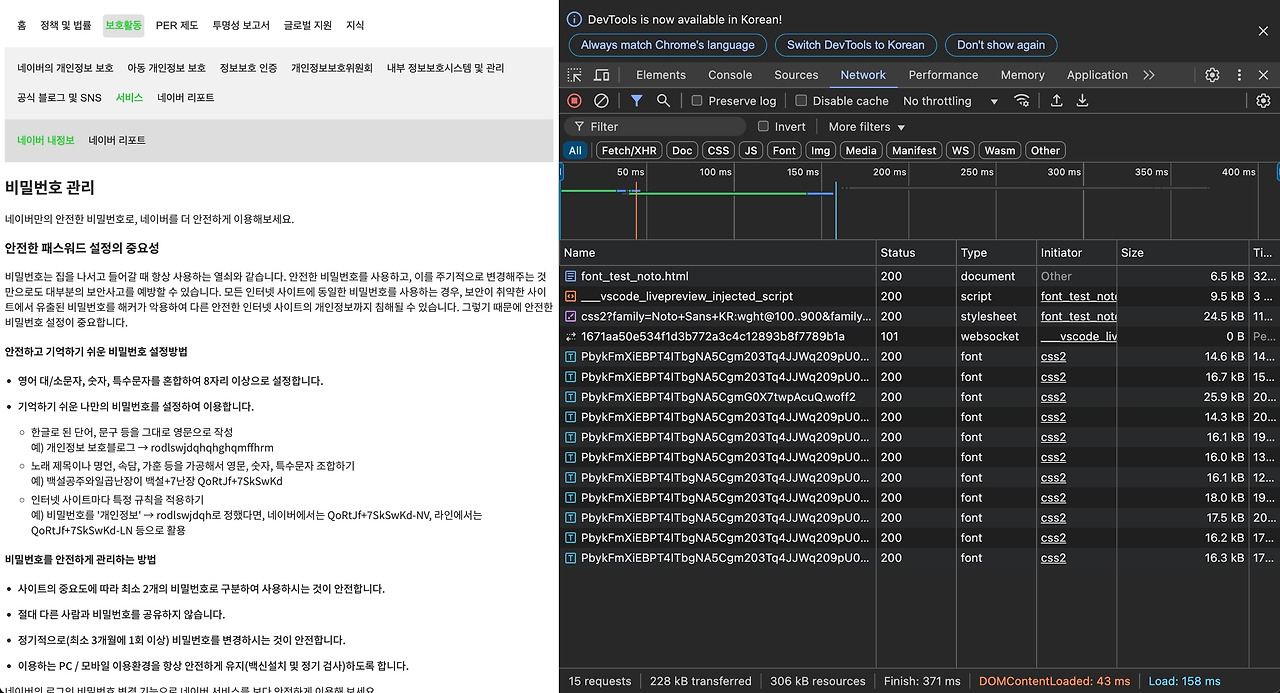Open 투명성 보고서 menu on webpage

pyautogui.click(x=241, y=25)
